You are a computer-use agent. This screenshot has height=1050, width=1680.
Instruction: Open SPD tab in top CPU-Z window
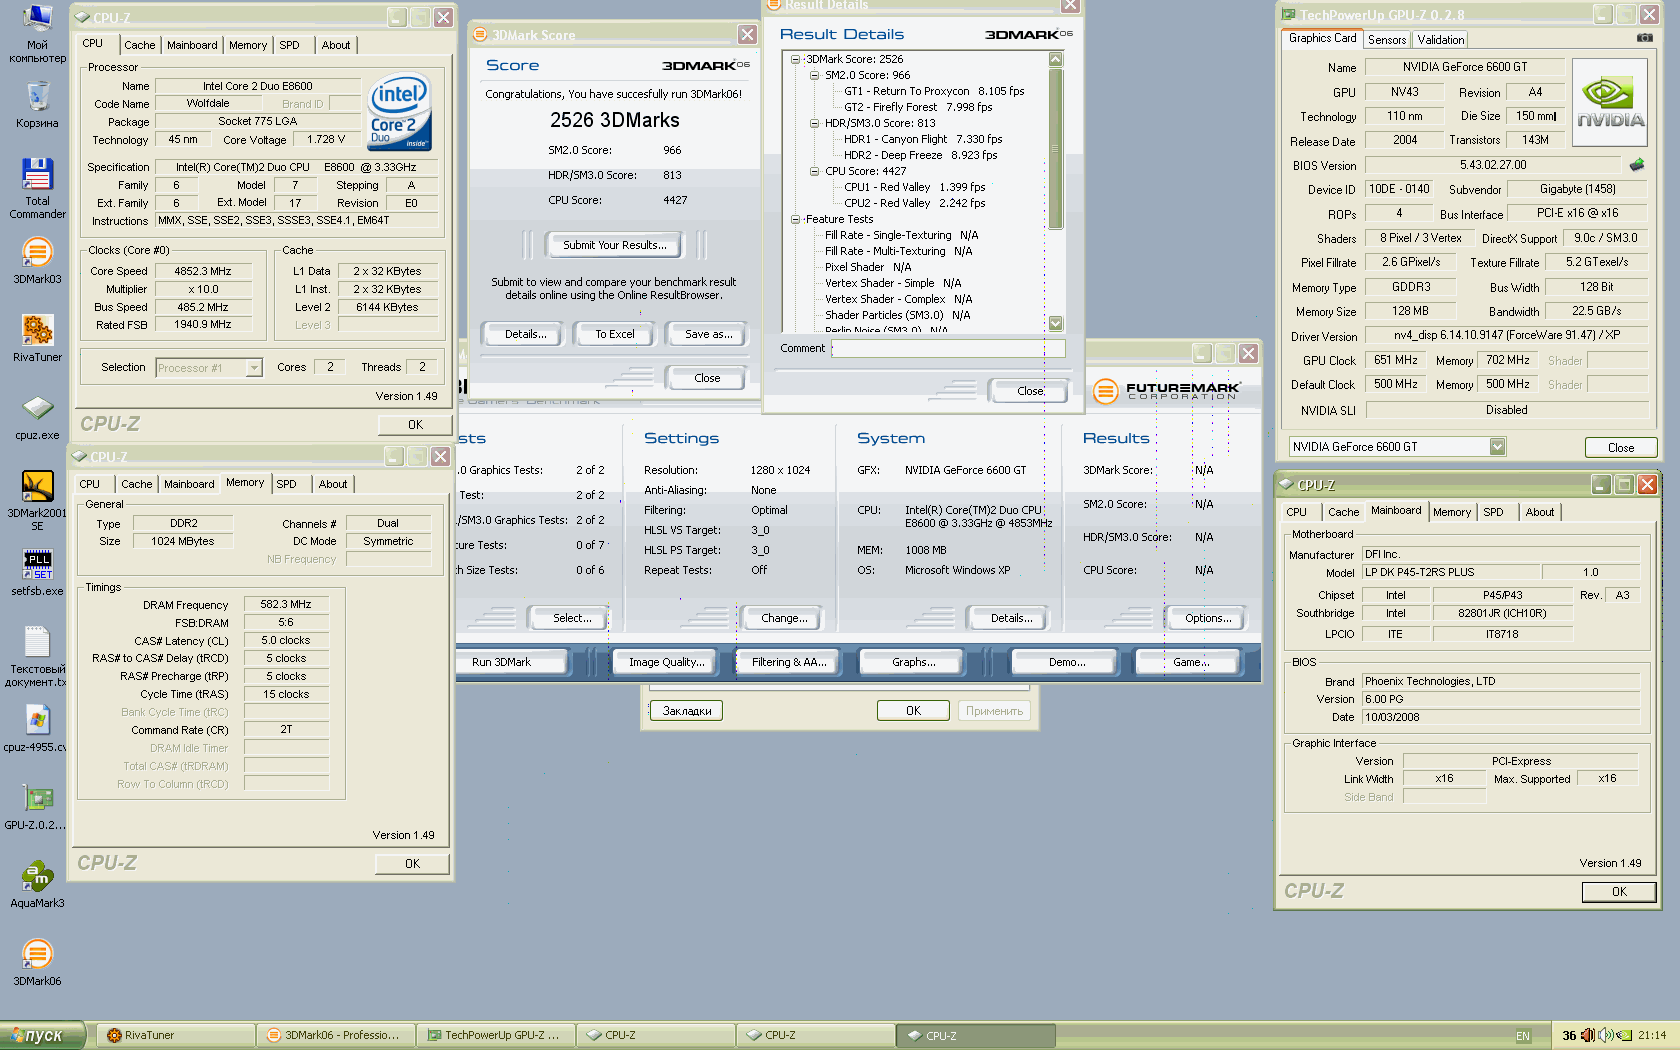pyautogui.click(x=289, y=45)
